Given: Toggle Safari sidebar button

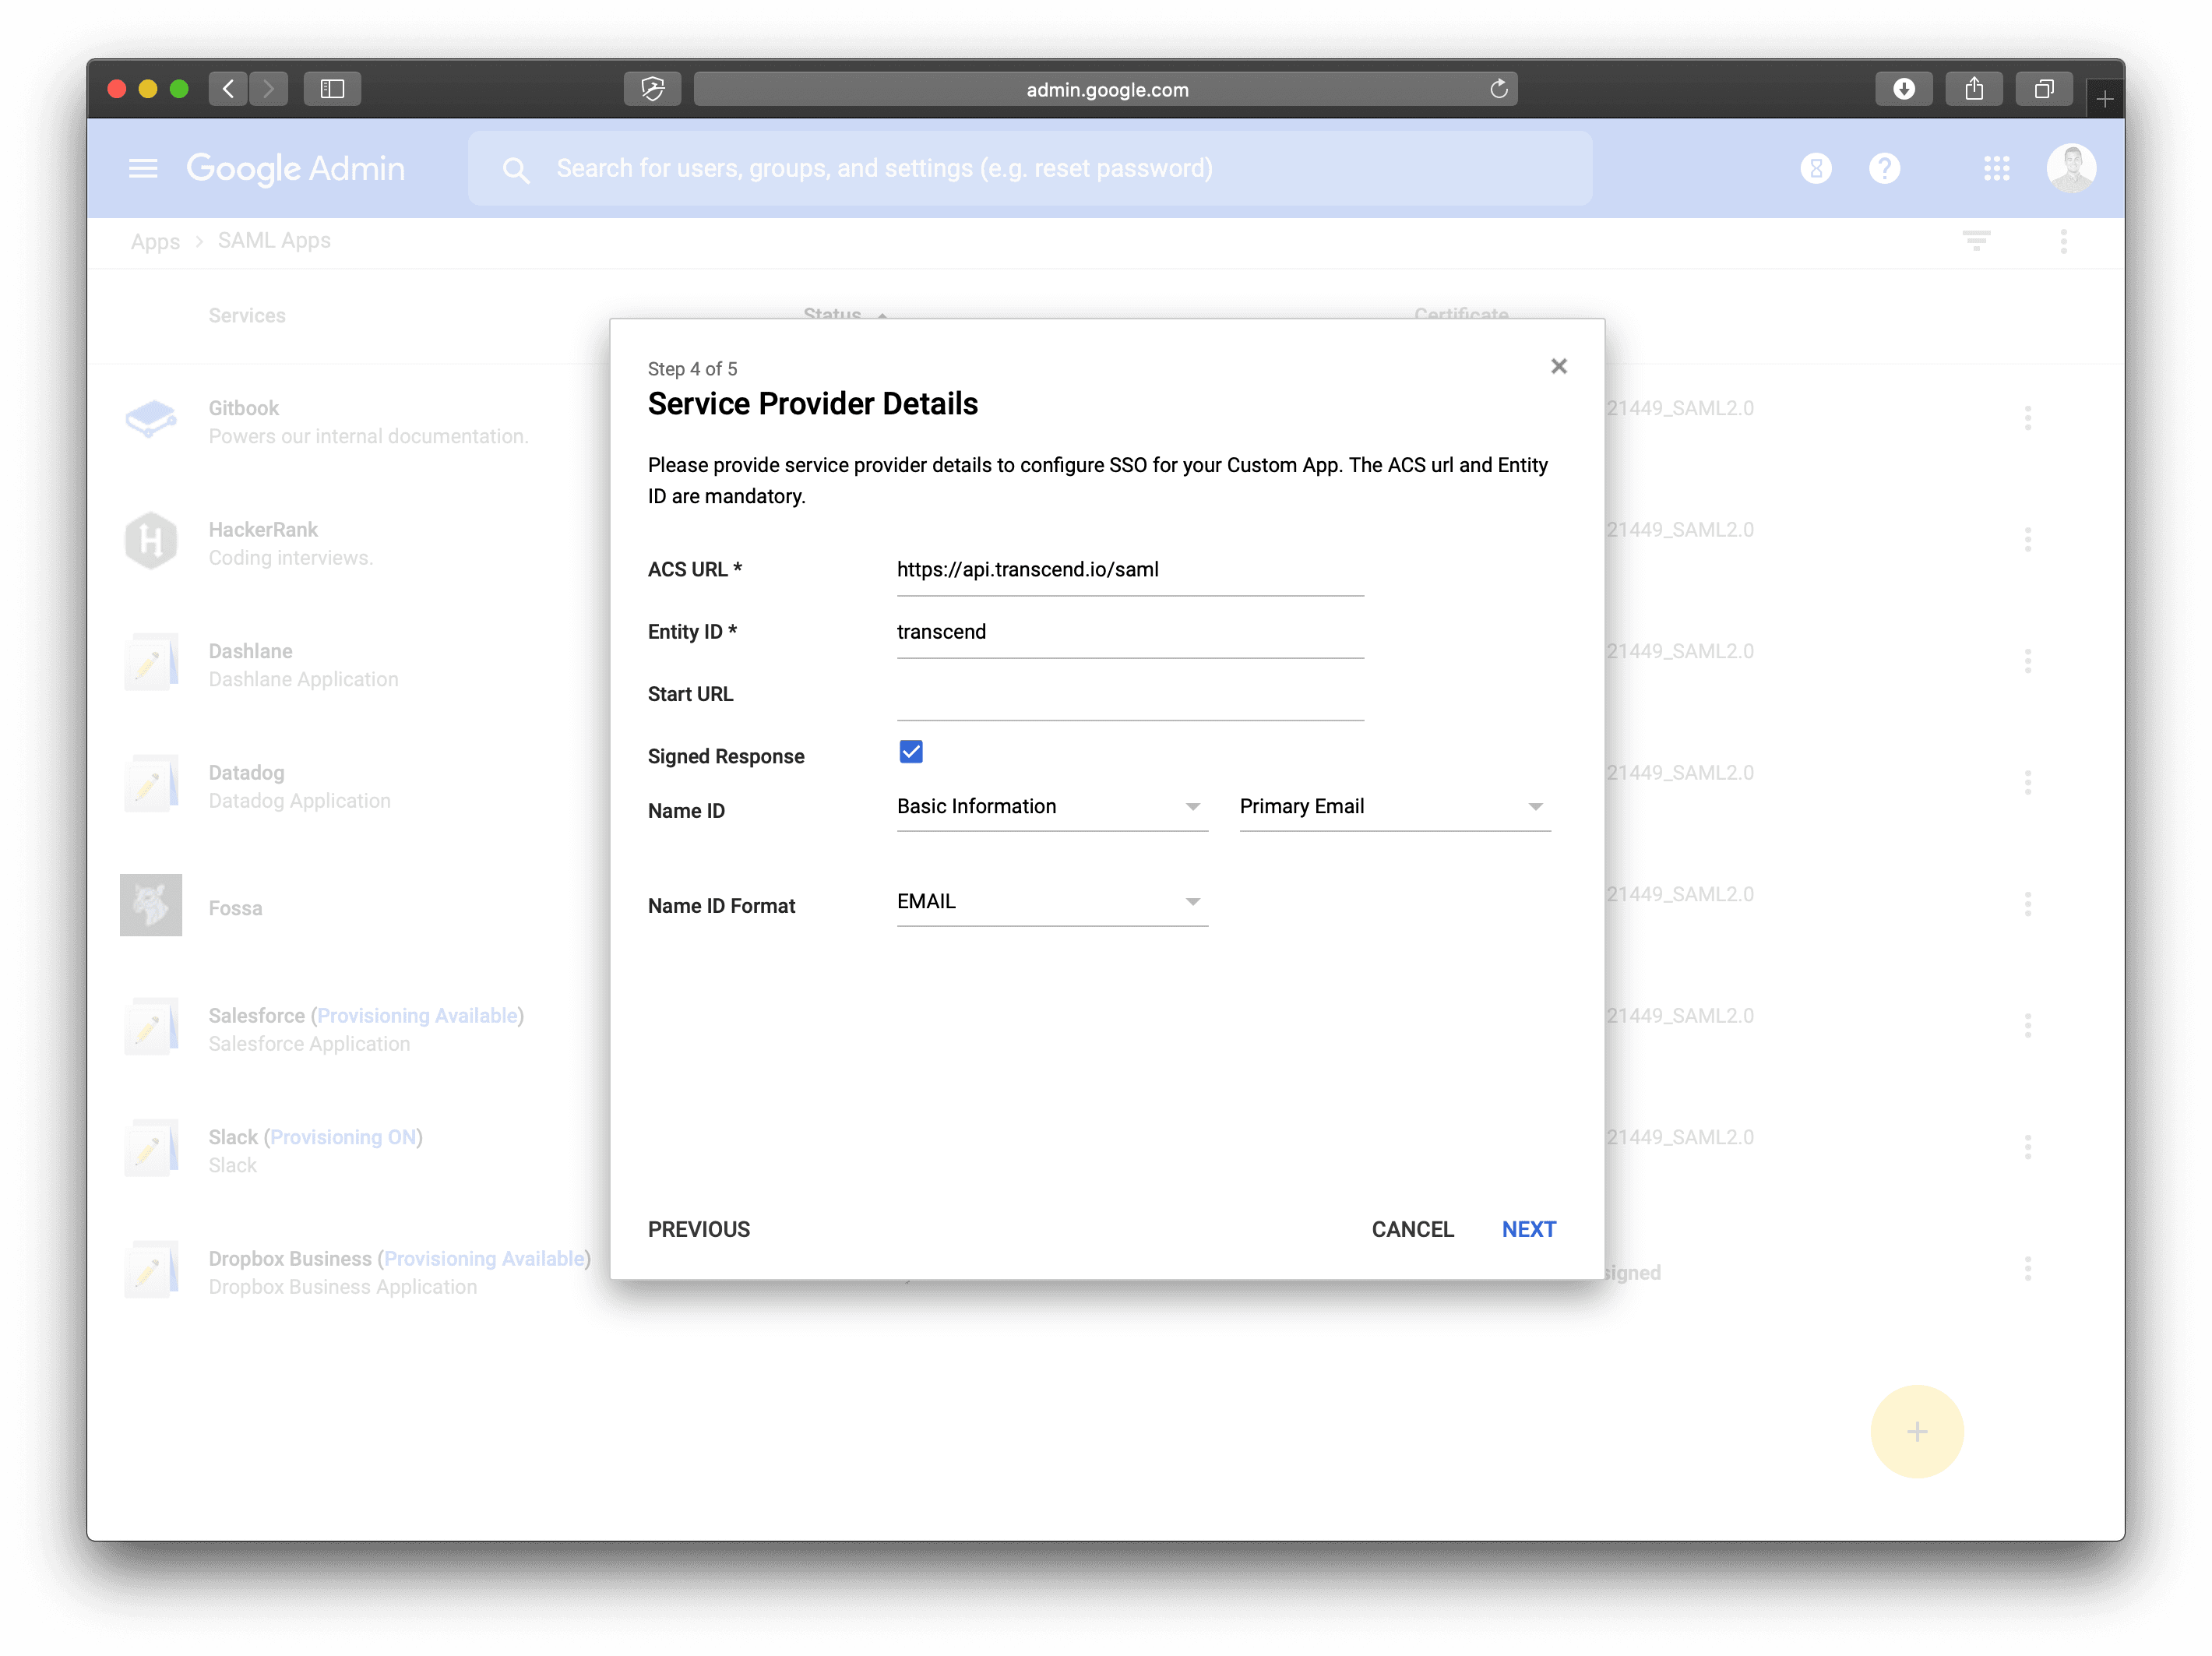Looking at the screenshot, I should tap(332, 89).
